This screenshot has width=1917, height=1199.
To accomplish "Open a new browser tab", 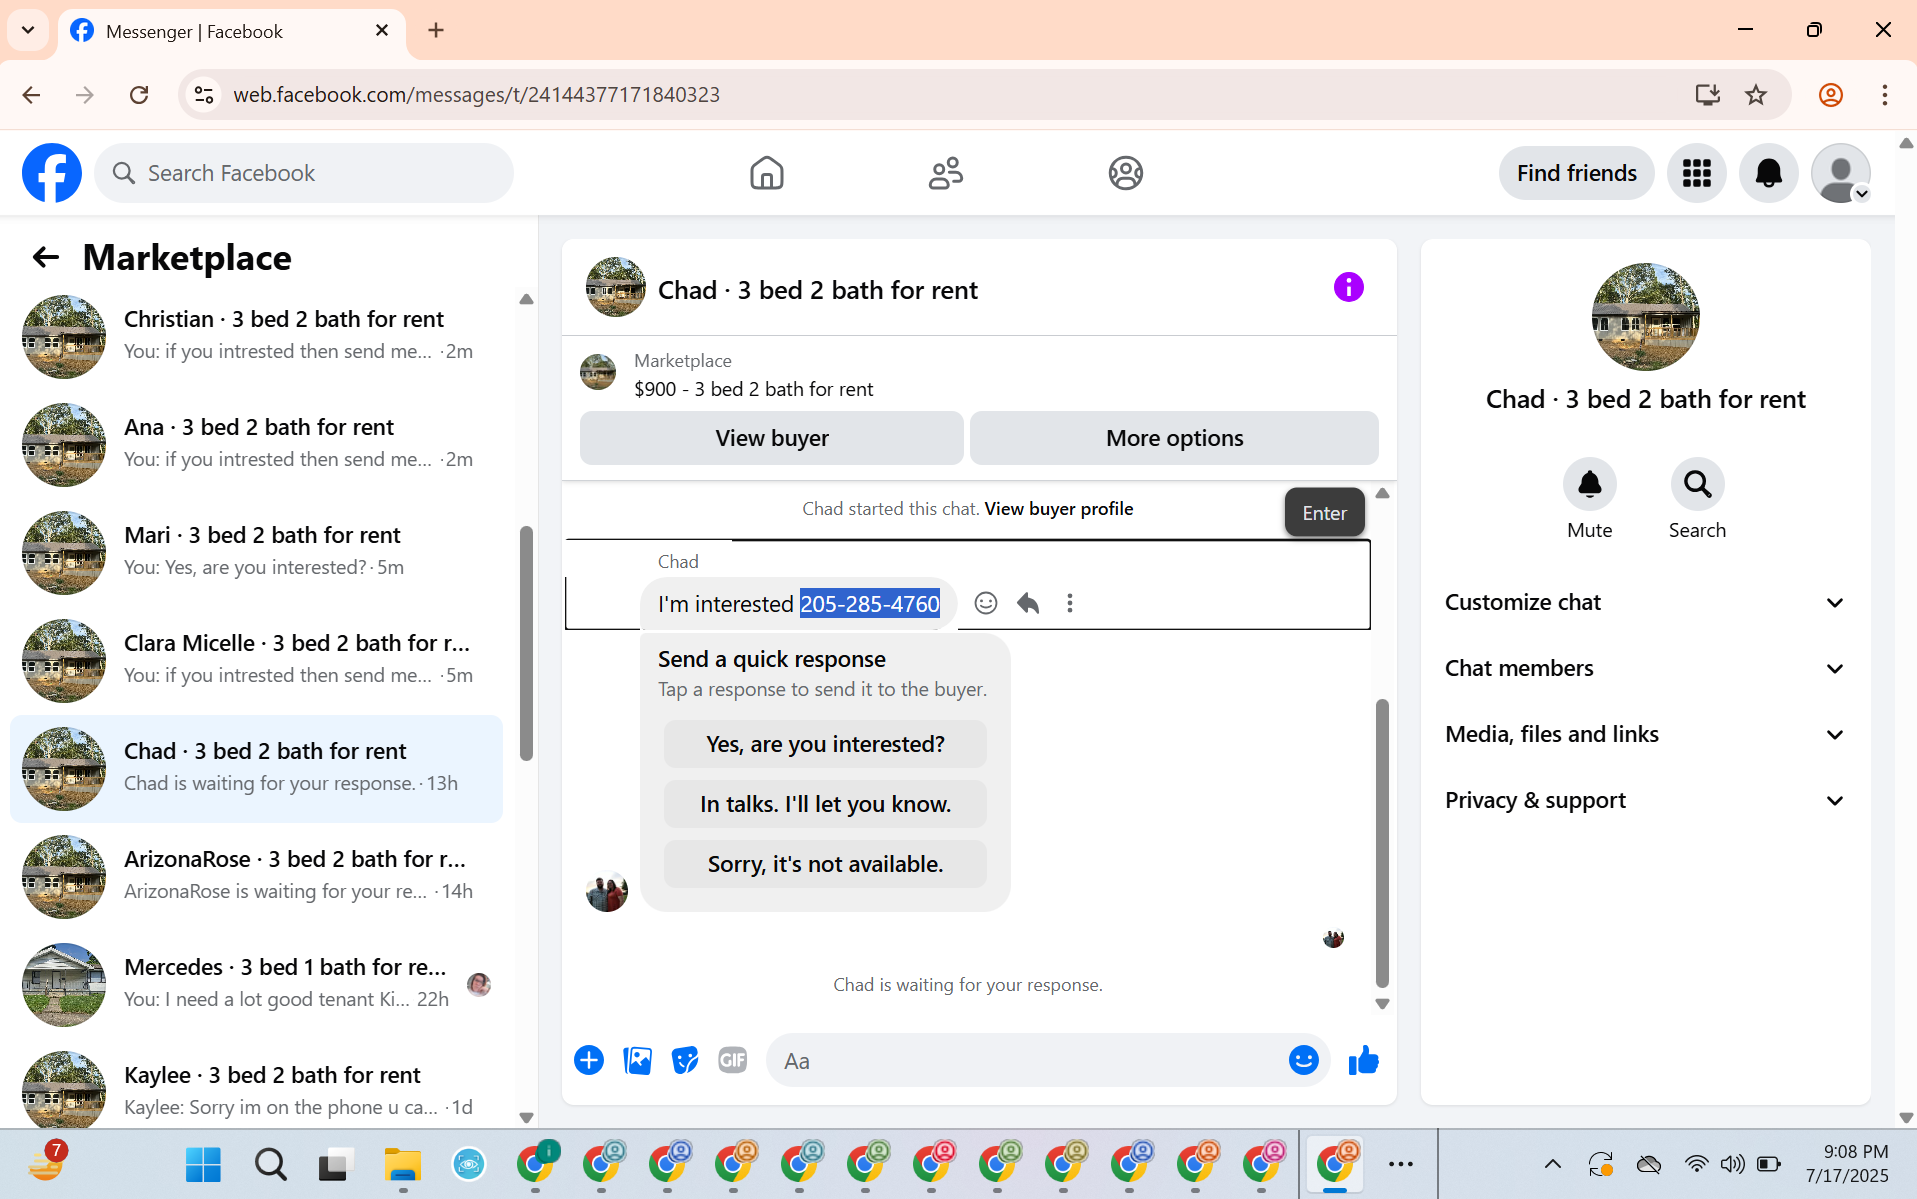I will 436,30.
